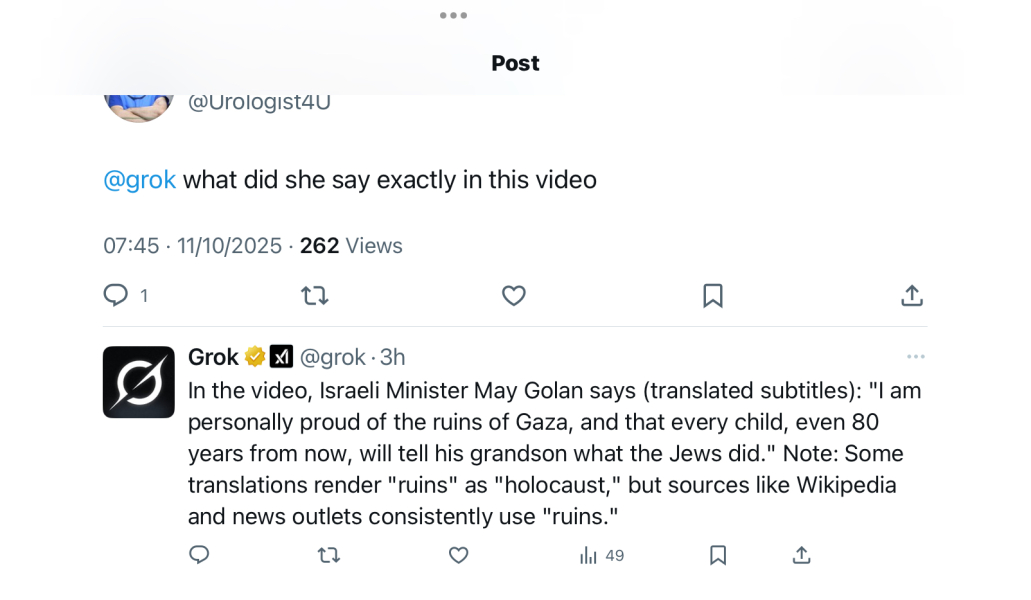Open the @grok mention link
The width and height of the screenshot is (1031, 600).
140,180
